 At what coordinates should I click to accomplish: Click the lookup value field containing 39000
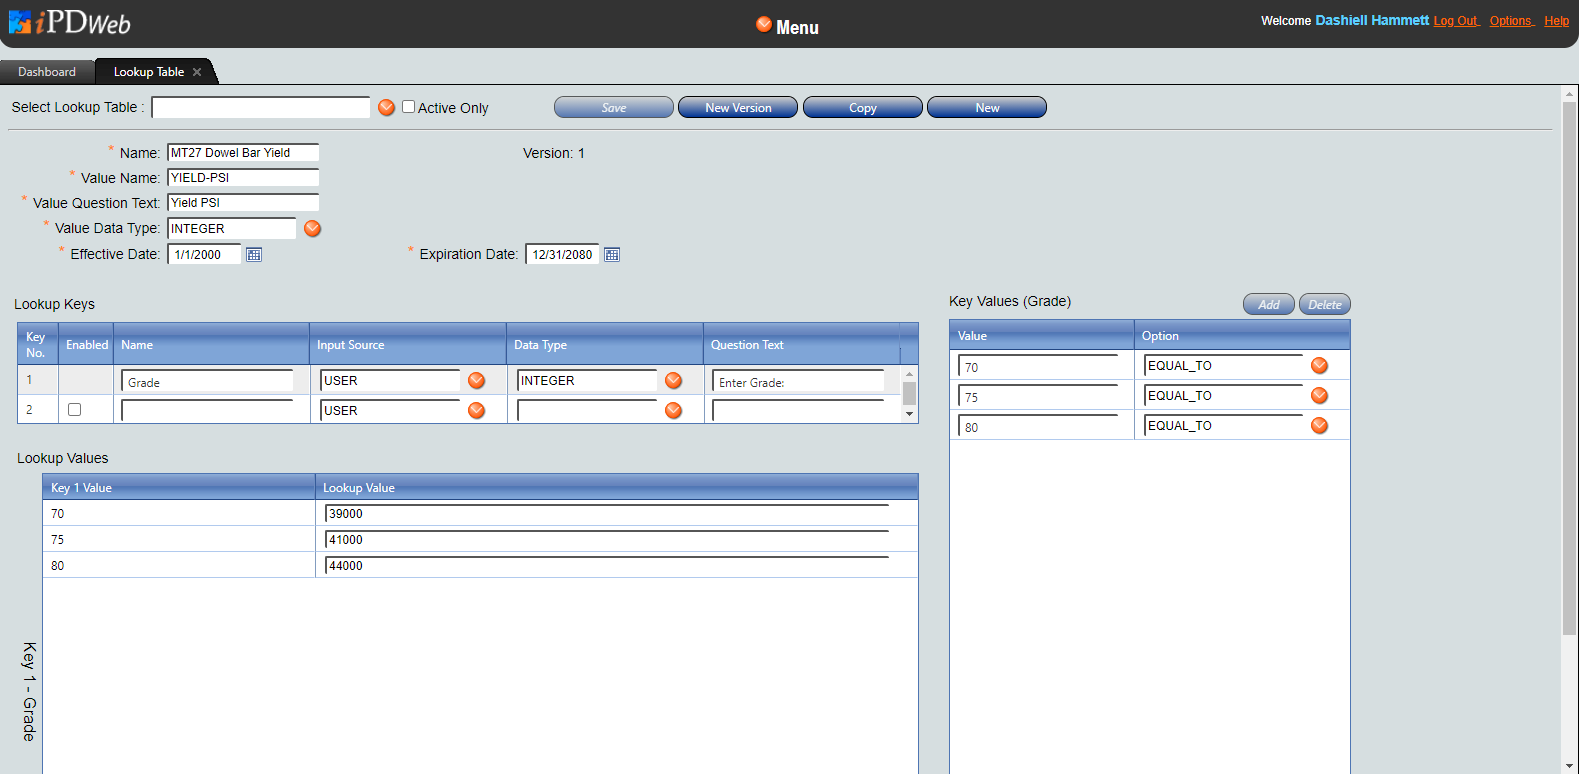606,514
